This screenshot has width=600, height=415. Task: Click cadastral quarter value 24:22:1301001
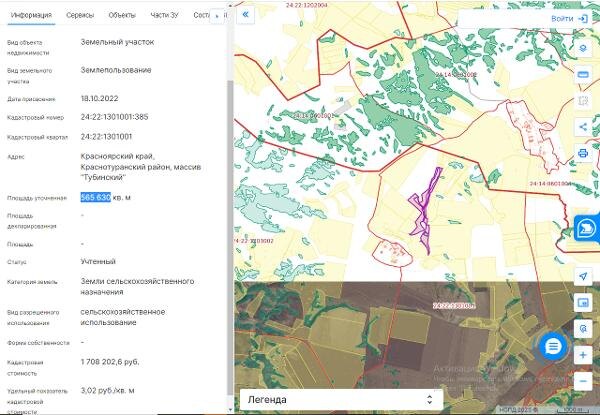click(106, 137)
